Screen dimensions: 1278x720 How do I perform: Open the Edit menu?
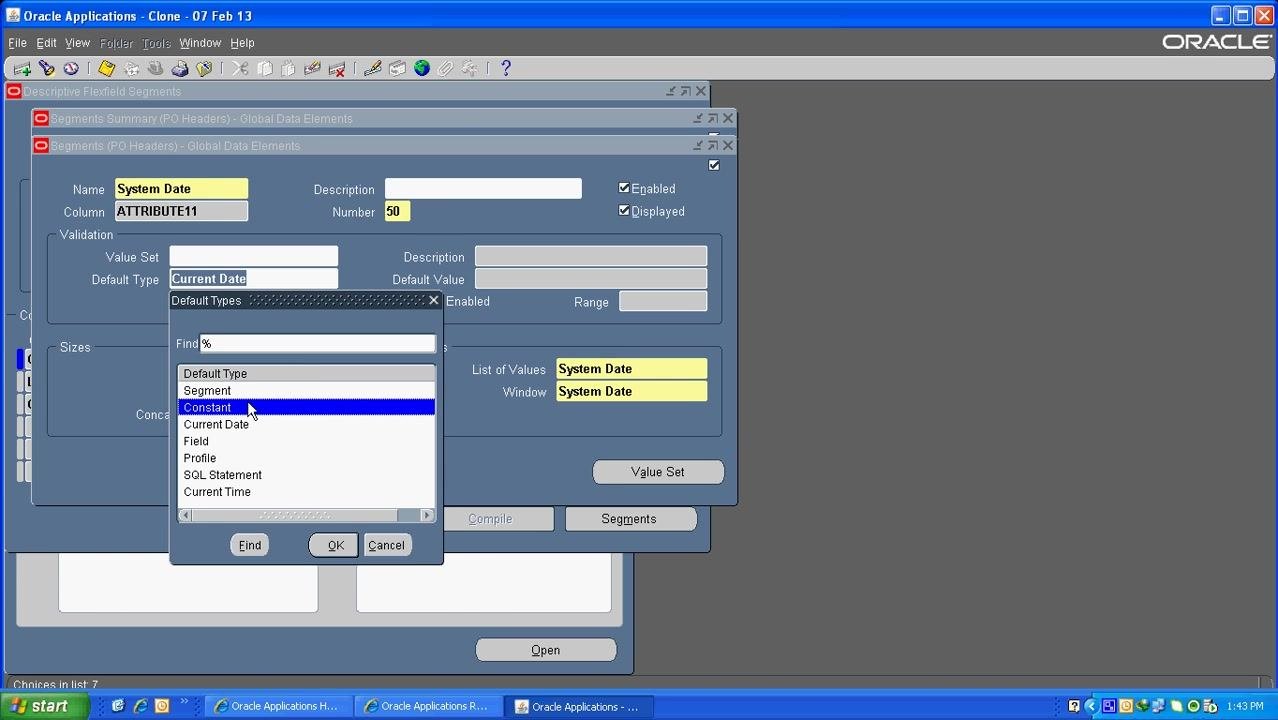[46, 43]
